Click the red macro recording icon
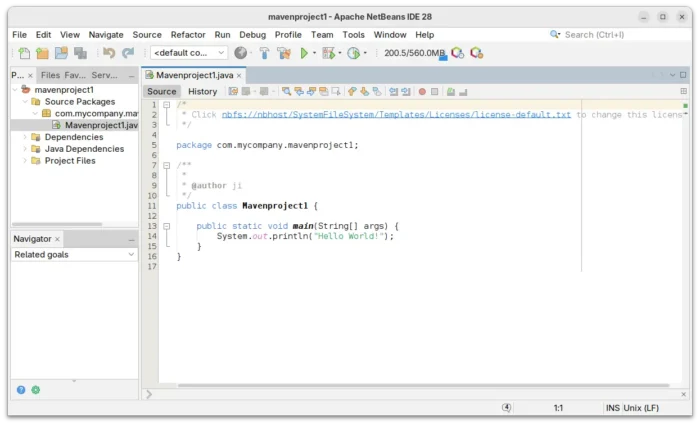 tap(422, 91)
